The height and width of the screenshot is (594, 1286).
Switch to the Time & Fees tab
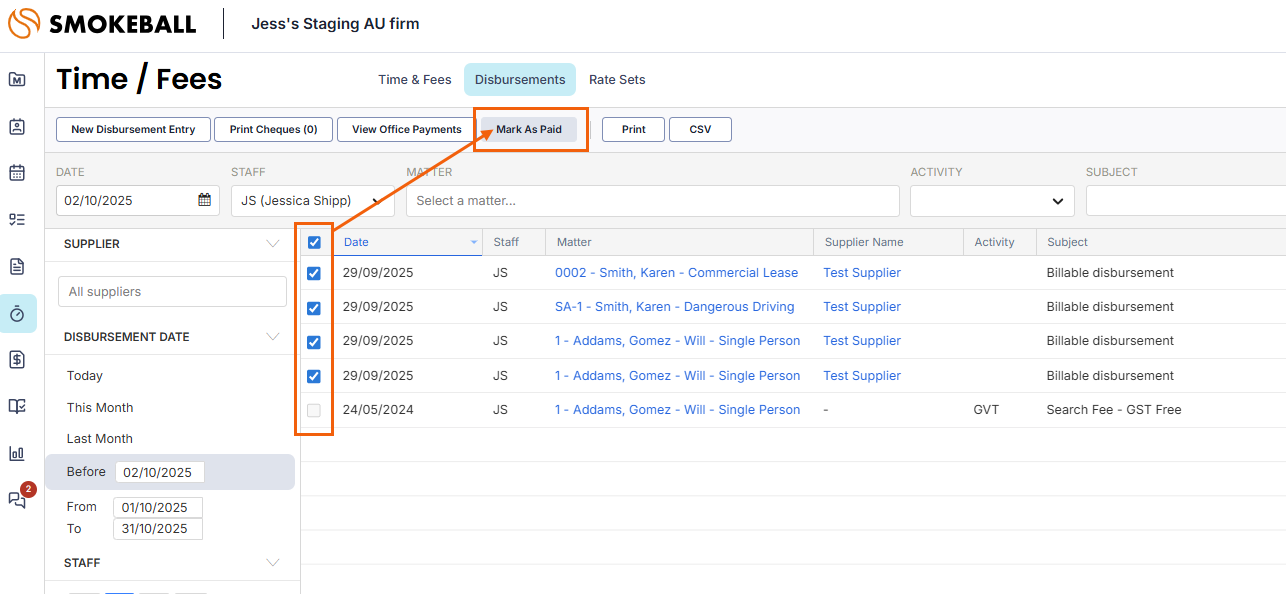[x=414, y=80]
